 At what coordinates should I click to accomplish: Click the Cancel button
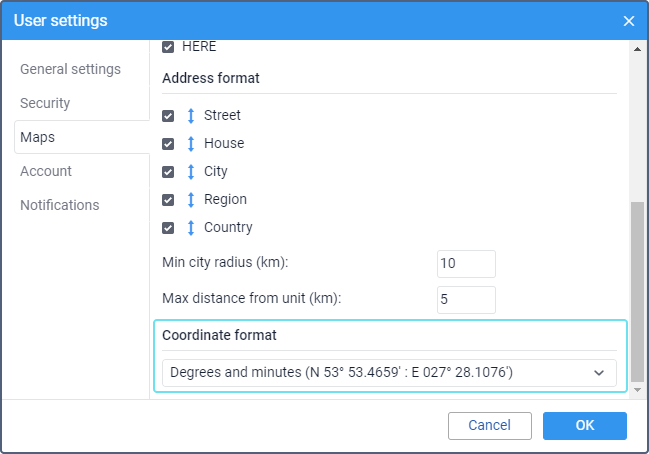point(490,425)
